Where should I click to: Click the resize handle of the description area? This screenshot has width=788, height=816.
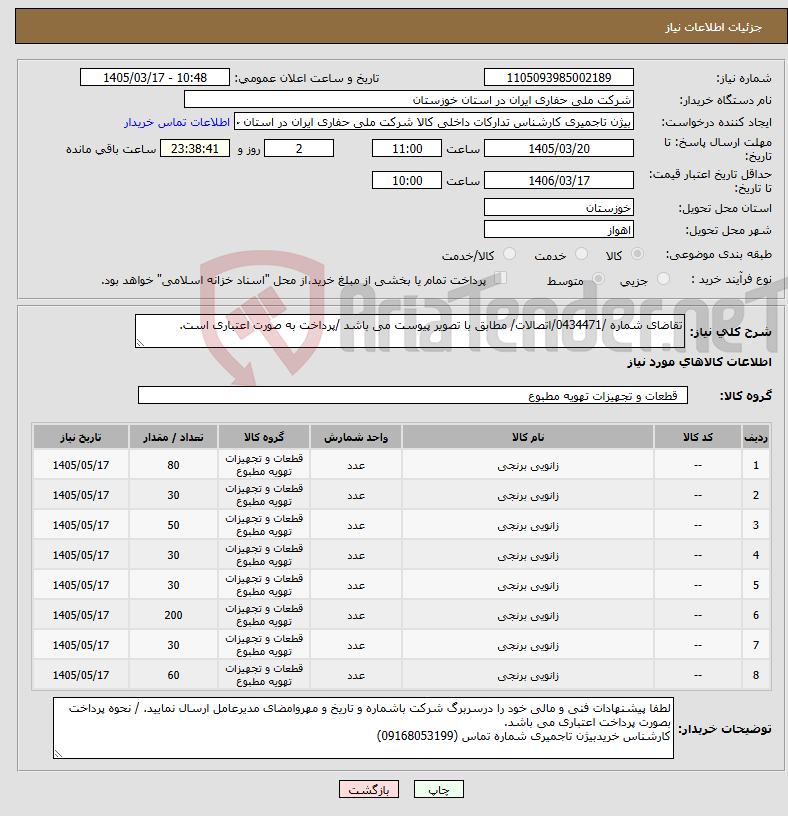click(x=139, y=342)
